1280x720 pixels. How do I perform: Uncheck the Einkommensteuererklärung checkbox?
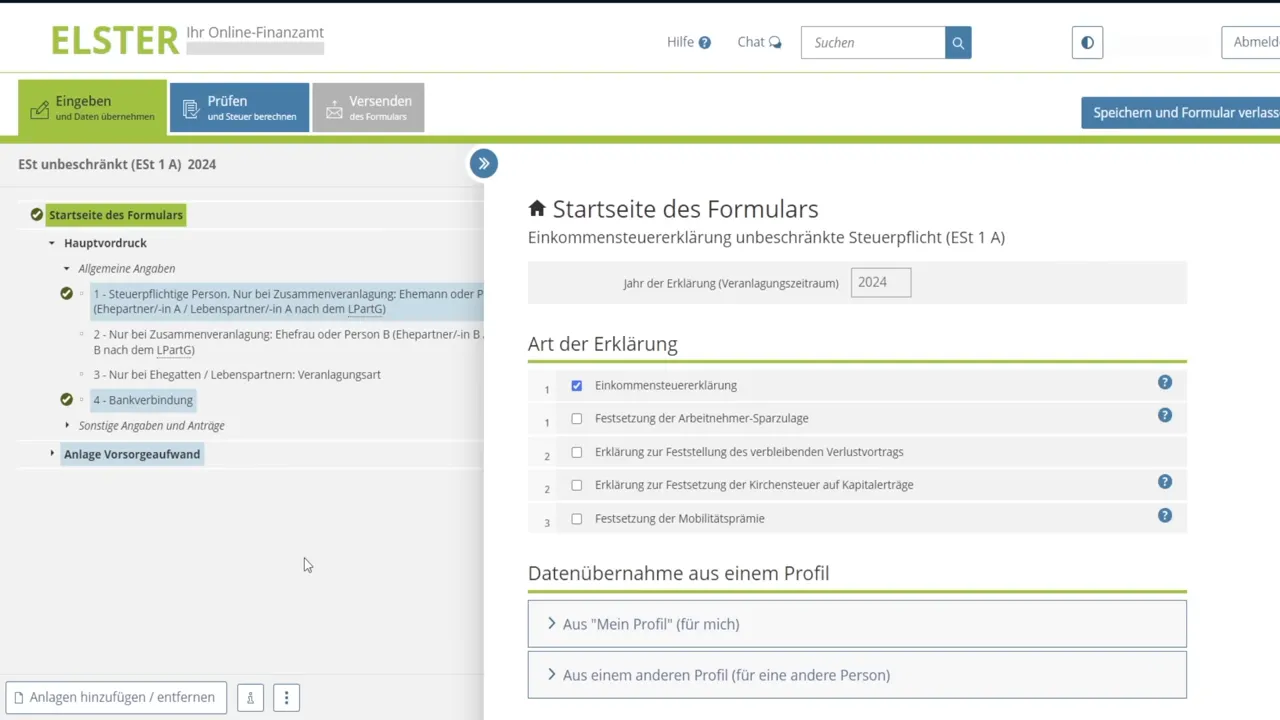coord(576,385)
